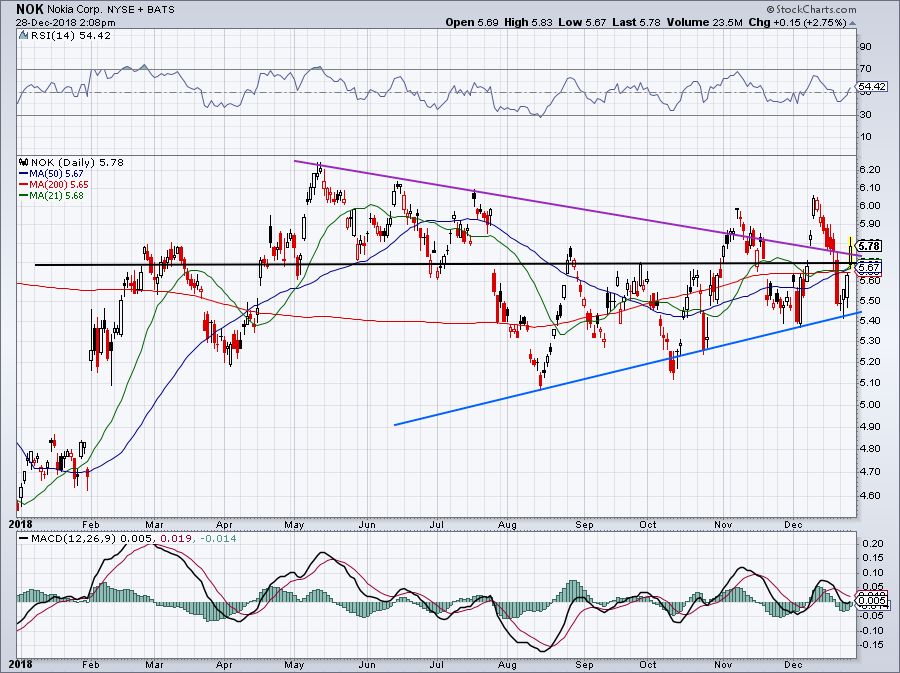900x673 pixels.
Task: Click the RSI(14) legend icon
Action: coord(24,36)
